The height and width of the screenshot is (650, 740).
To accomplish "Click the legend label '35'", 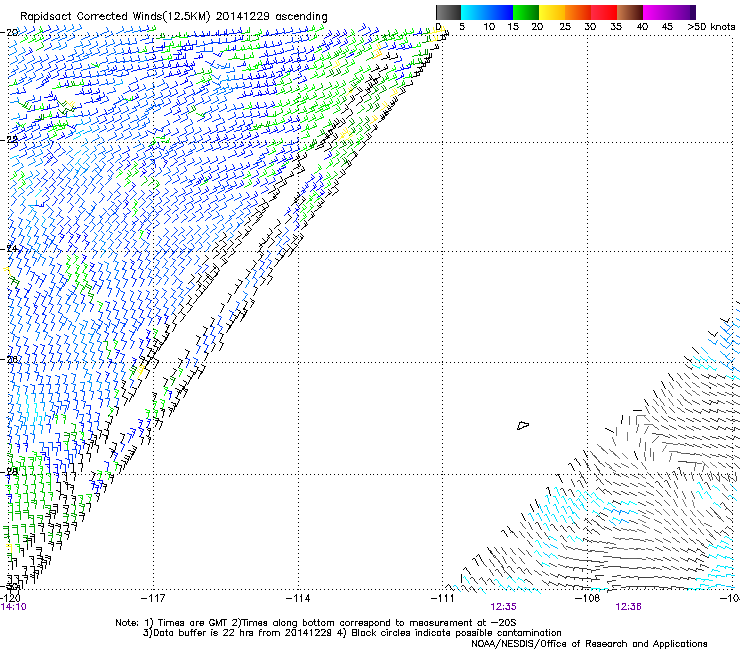I will 616,26.
